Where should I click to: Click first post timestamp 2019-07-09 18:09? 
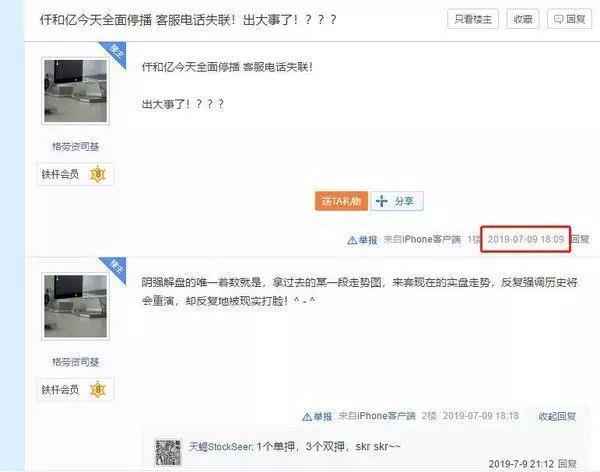tap(525, 239)
